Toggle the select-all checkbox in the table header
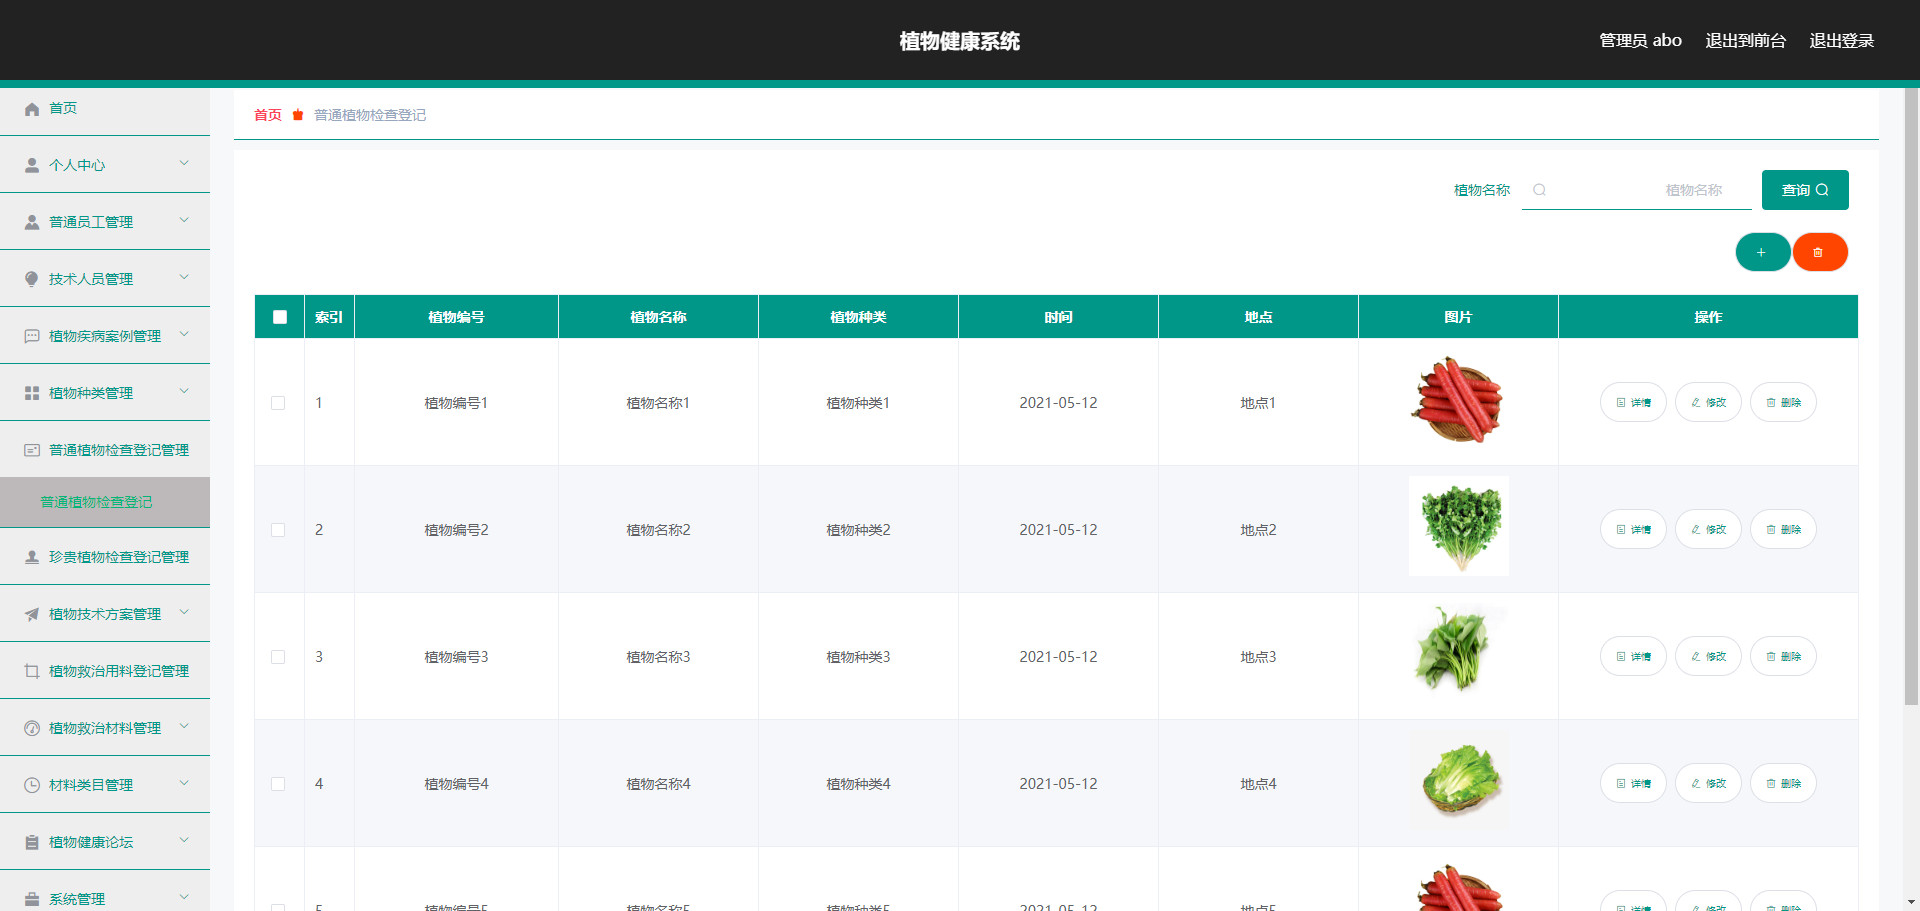The image size is (1920, 911). pos(280,317)
